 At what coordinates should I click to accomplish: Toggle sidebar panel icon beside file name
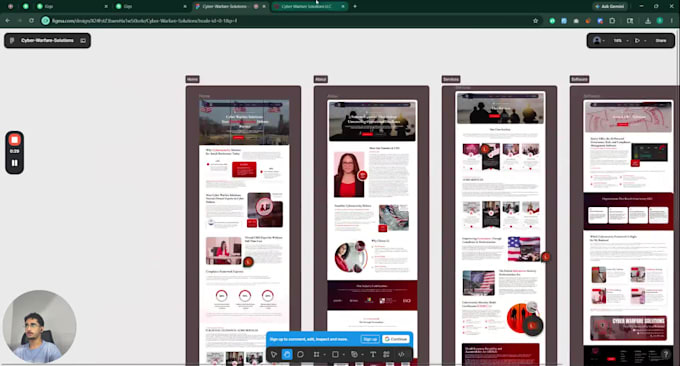point(83,40)
